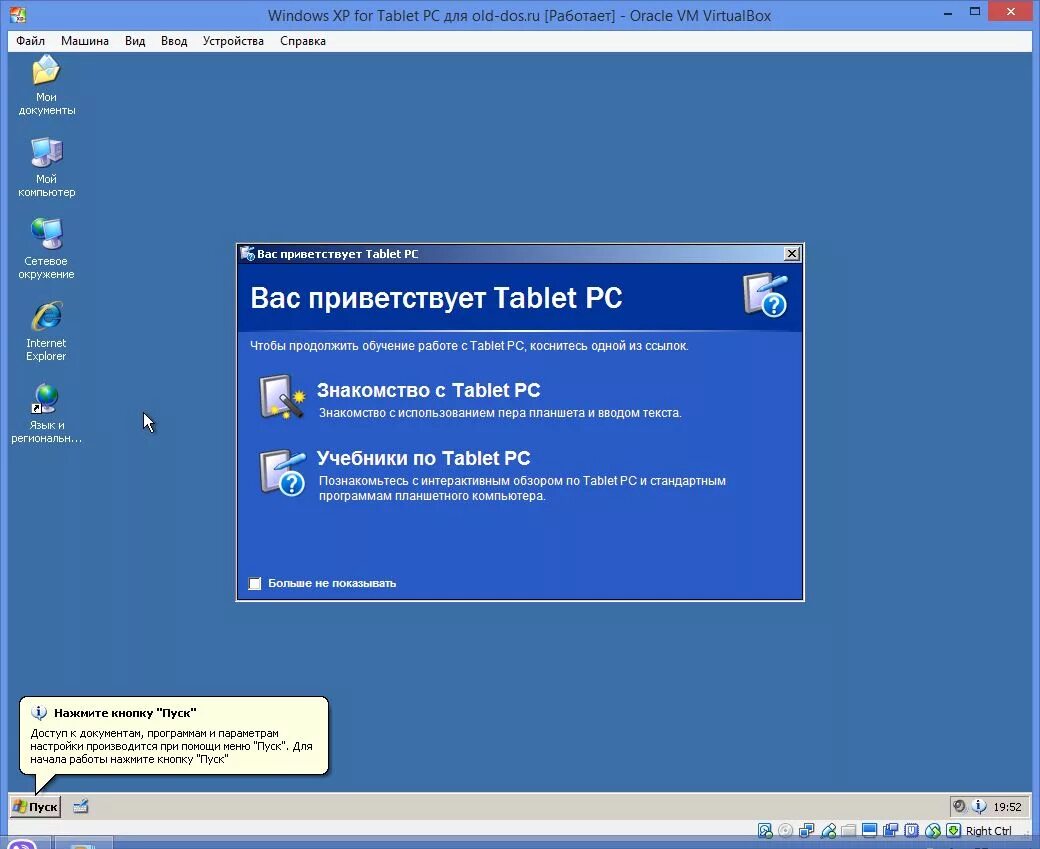1040x849 pixels.
Task: Click the information balloon icon in the tray
Action: pos(977,806)
